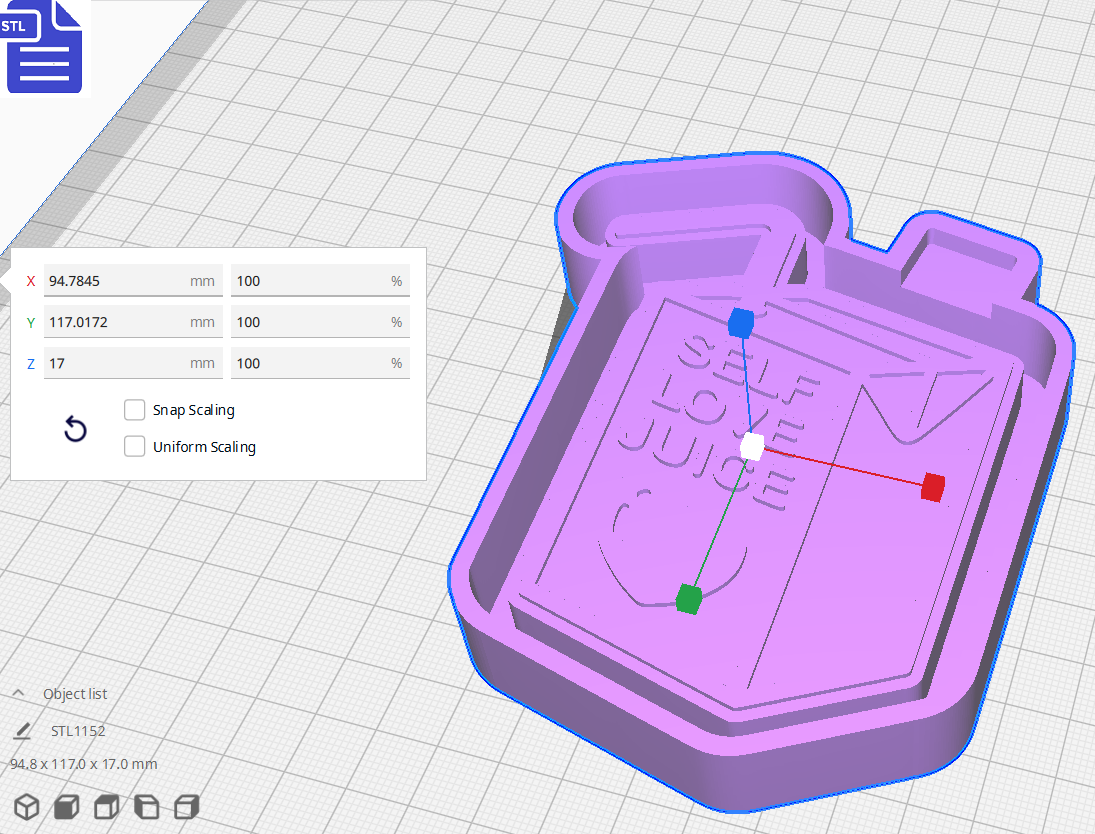Click the reset scale circular arrow
The height and width of the screenshot is (834, 1095).
74,428
